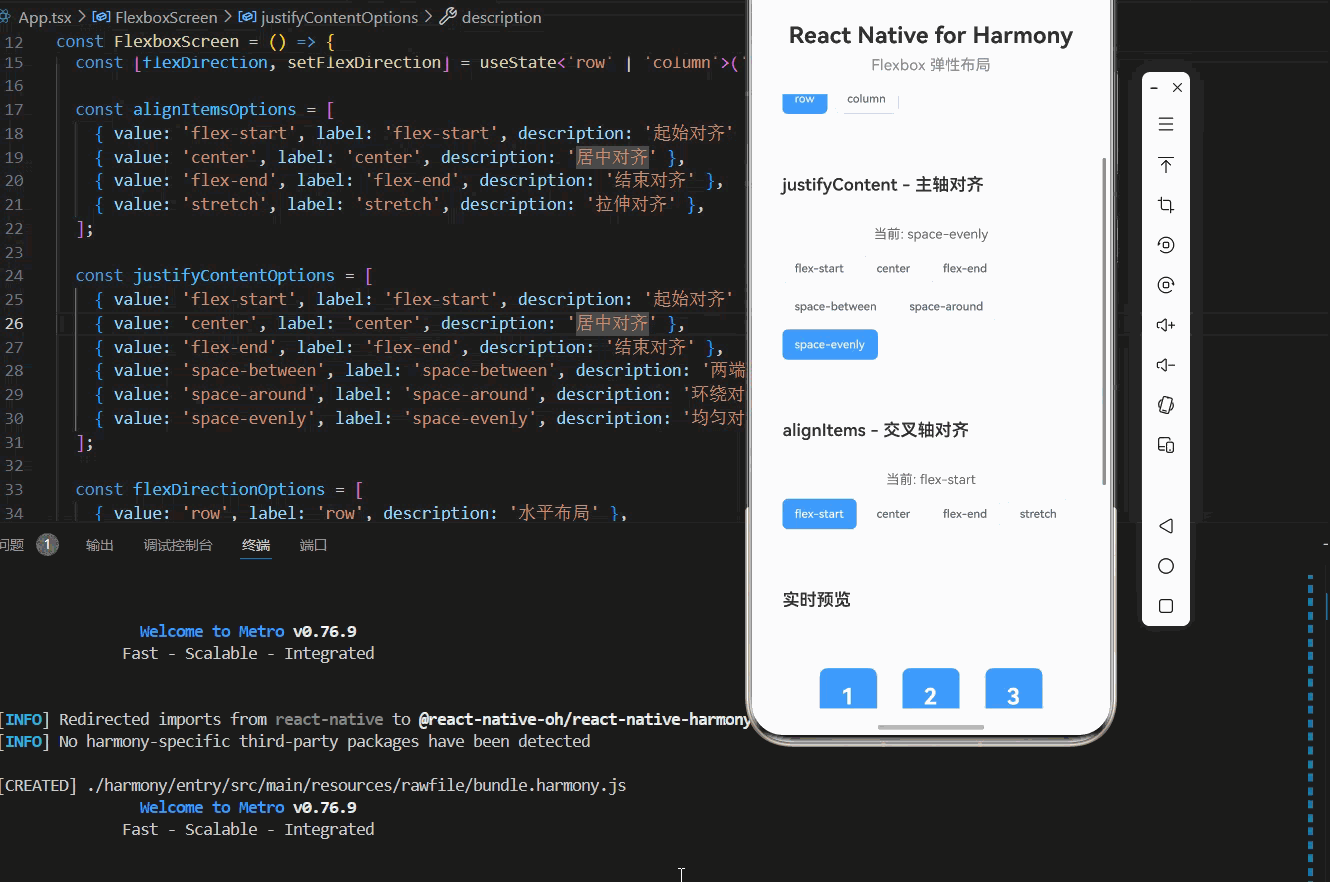The height and width of the screenshot is (882, 1330).
Task: Choose justifyContent center option
Action: (x=893, y=268)
